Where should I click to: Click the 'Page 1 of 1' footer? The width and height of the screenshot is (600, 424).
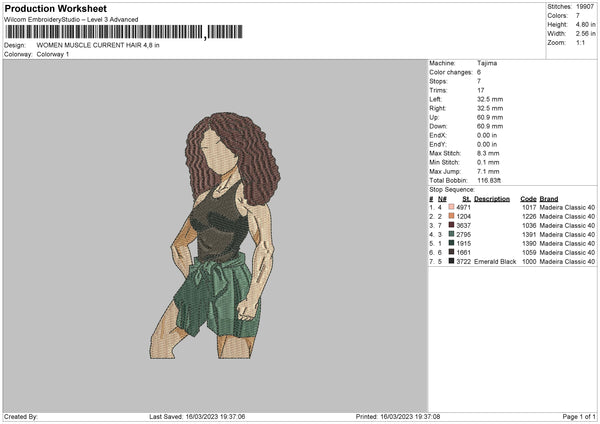(579, 417)
